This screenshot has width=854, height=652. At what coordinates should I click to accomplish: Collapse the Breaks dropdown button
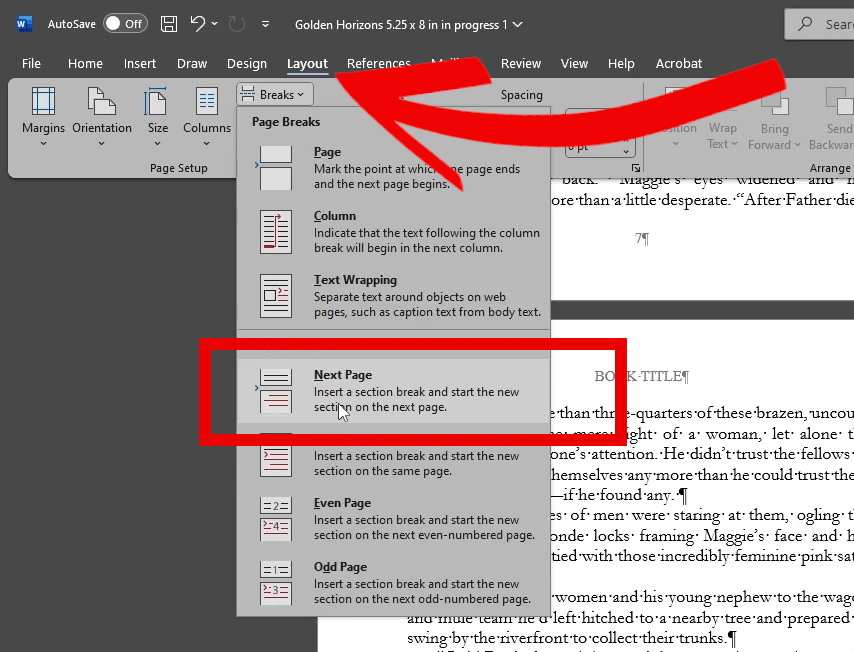pos(274,94)
